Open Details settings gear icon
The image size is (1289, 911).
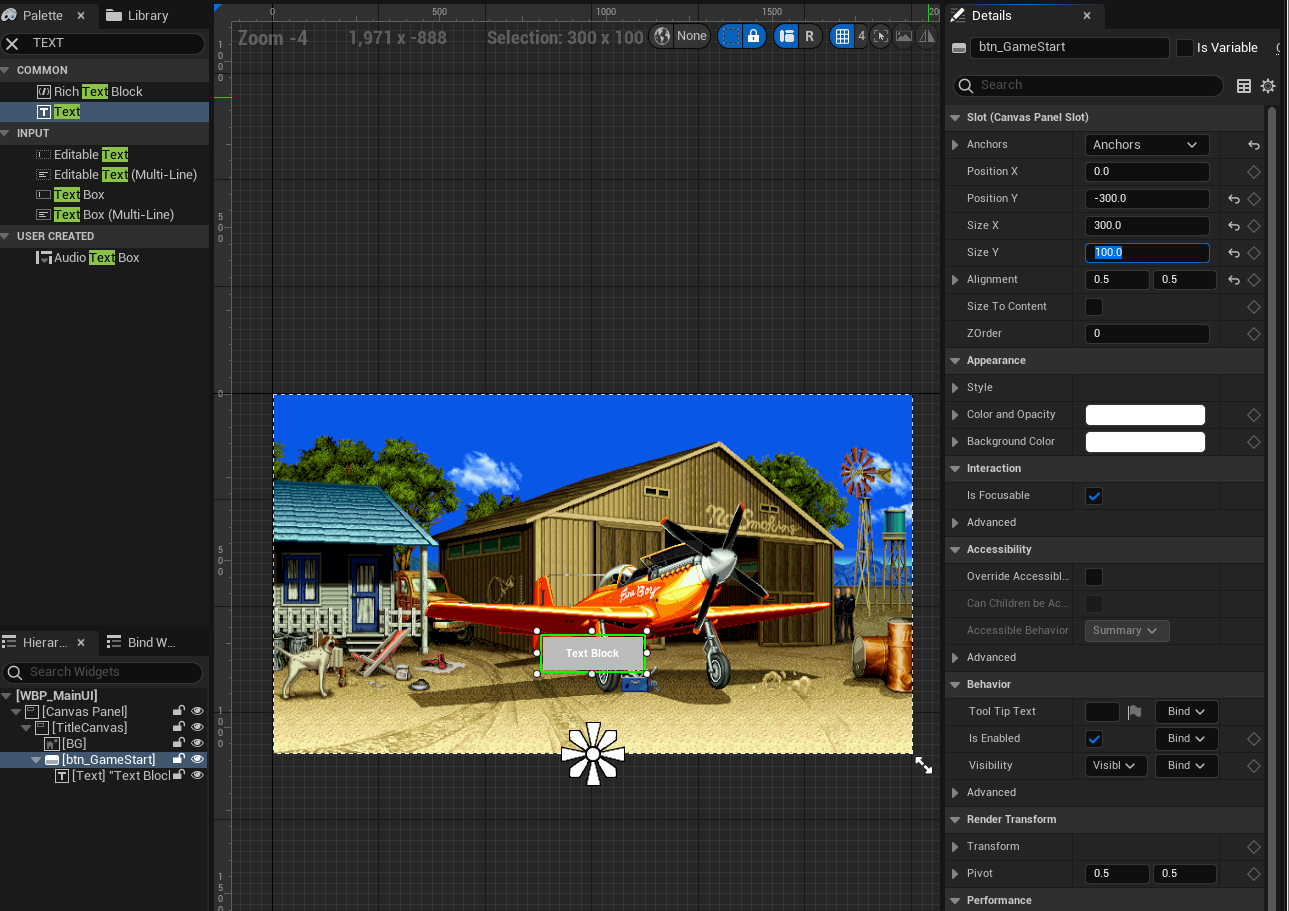click(1268, 86)
